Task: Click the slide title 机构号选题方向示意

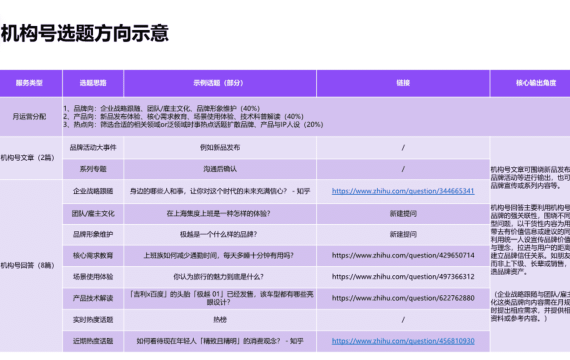Action: coord(84,33)
